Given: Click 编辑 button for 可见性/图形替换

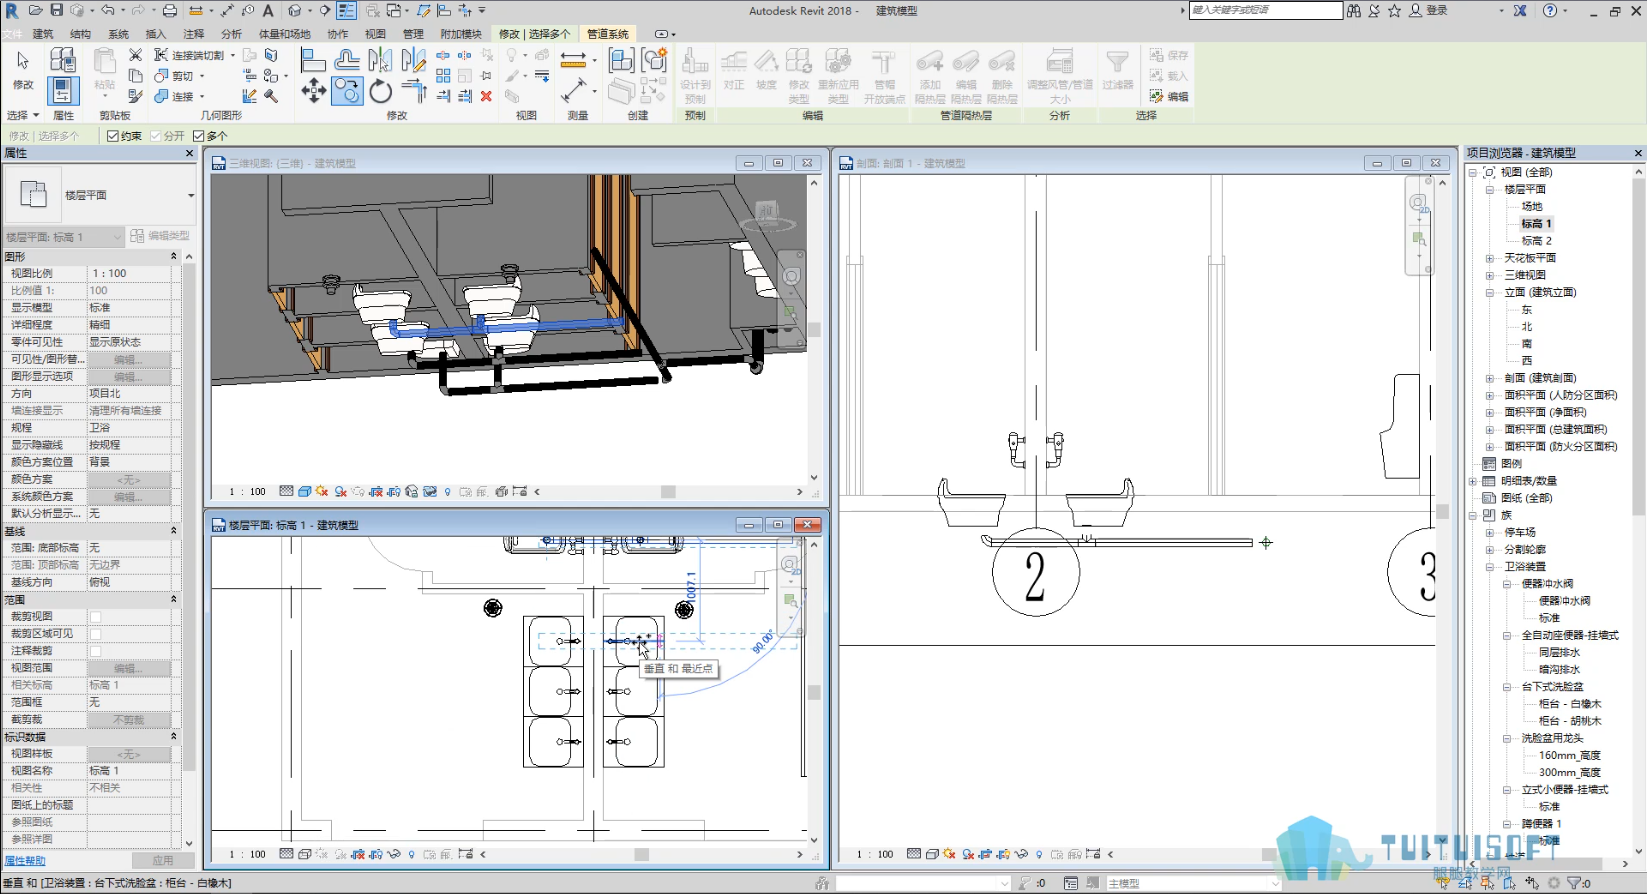Looking at the screenshot, I should 128,359.
